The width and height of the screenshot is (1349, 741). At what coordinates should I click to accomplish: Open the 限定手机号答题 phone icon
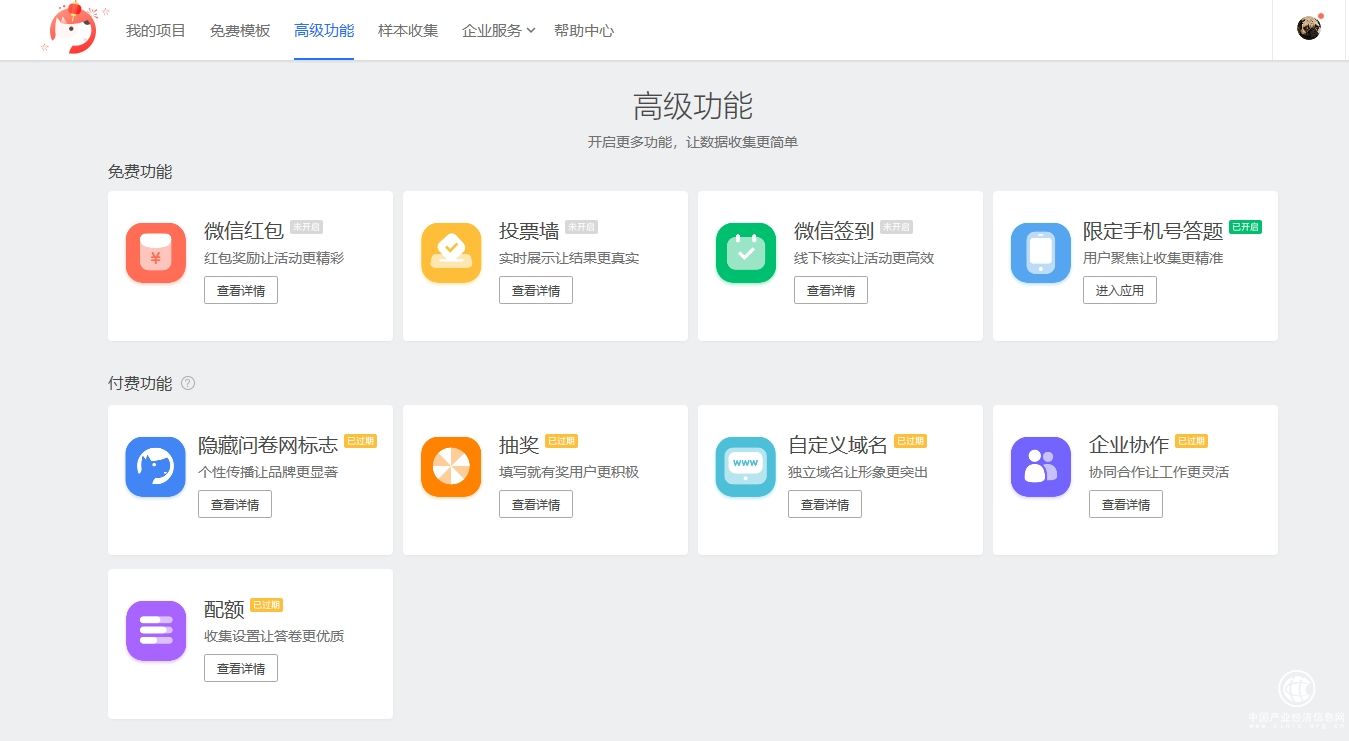(x=1040, y=252)
